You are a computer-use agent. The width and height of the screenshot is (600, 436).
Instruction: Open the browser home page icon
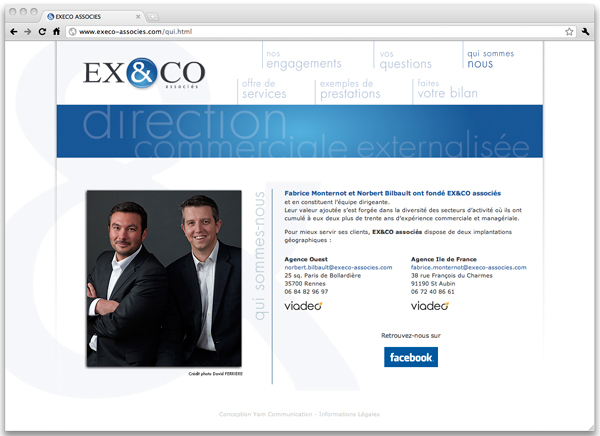tap(56, 31)
